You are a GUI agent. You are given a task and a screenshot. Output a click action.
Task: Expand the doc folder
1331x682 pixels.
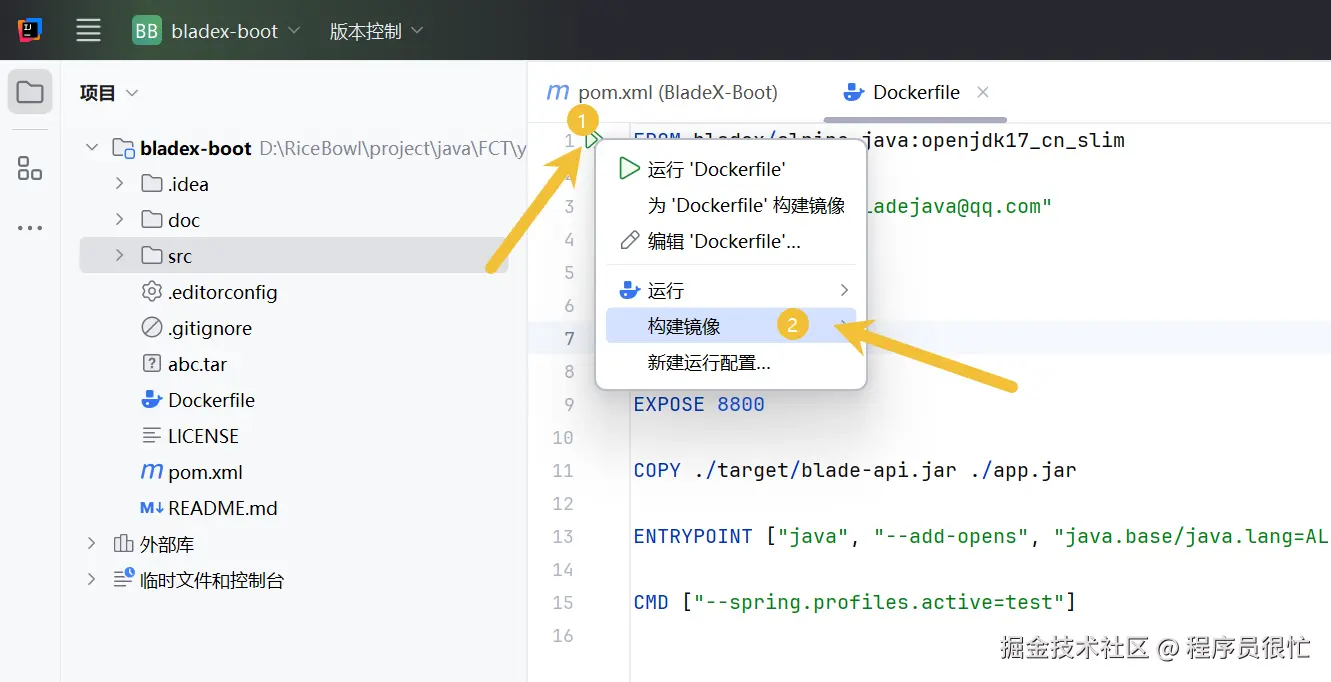(x=120, y=220)
